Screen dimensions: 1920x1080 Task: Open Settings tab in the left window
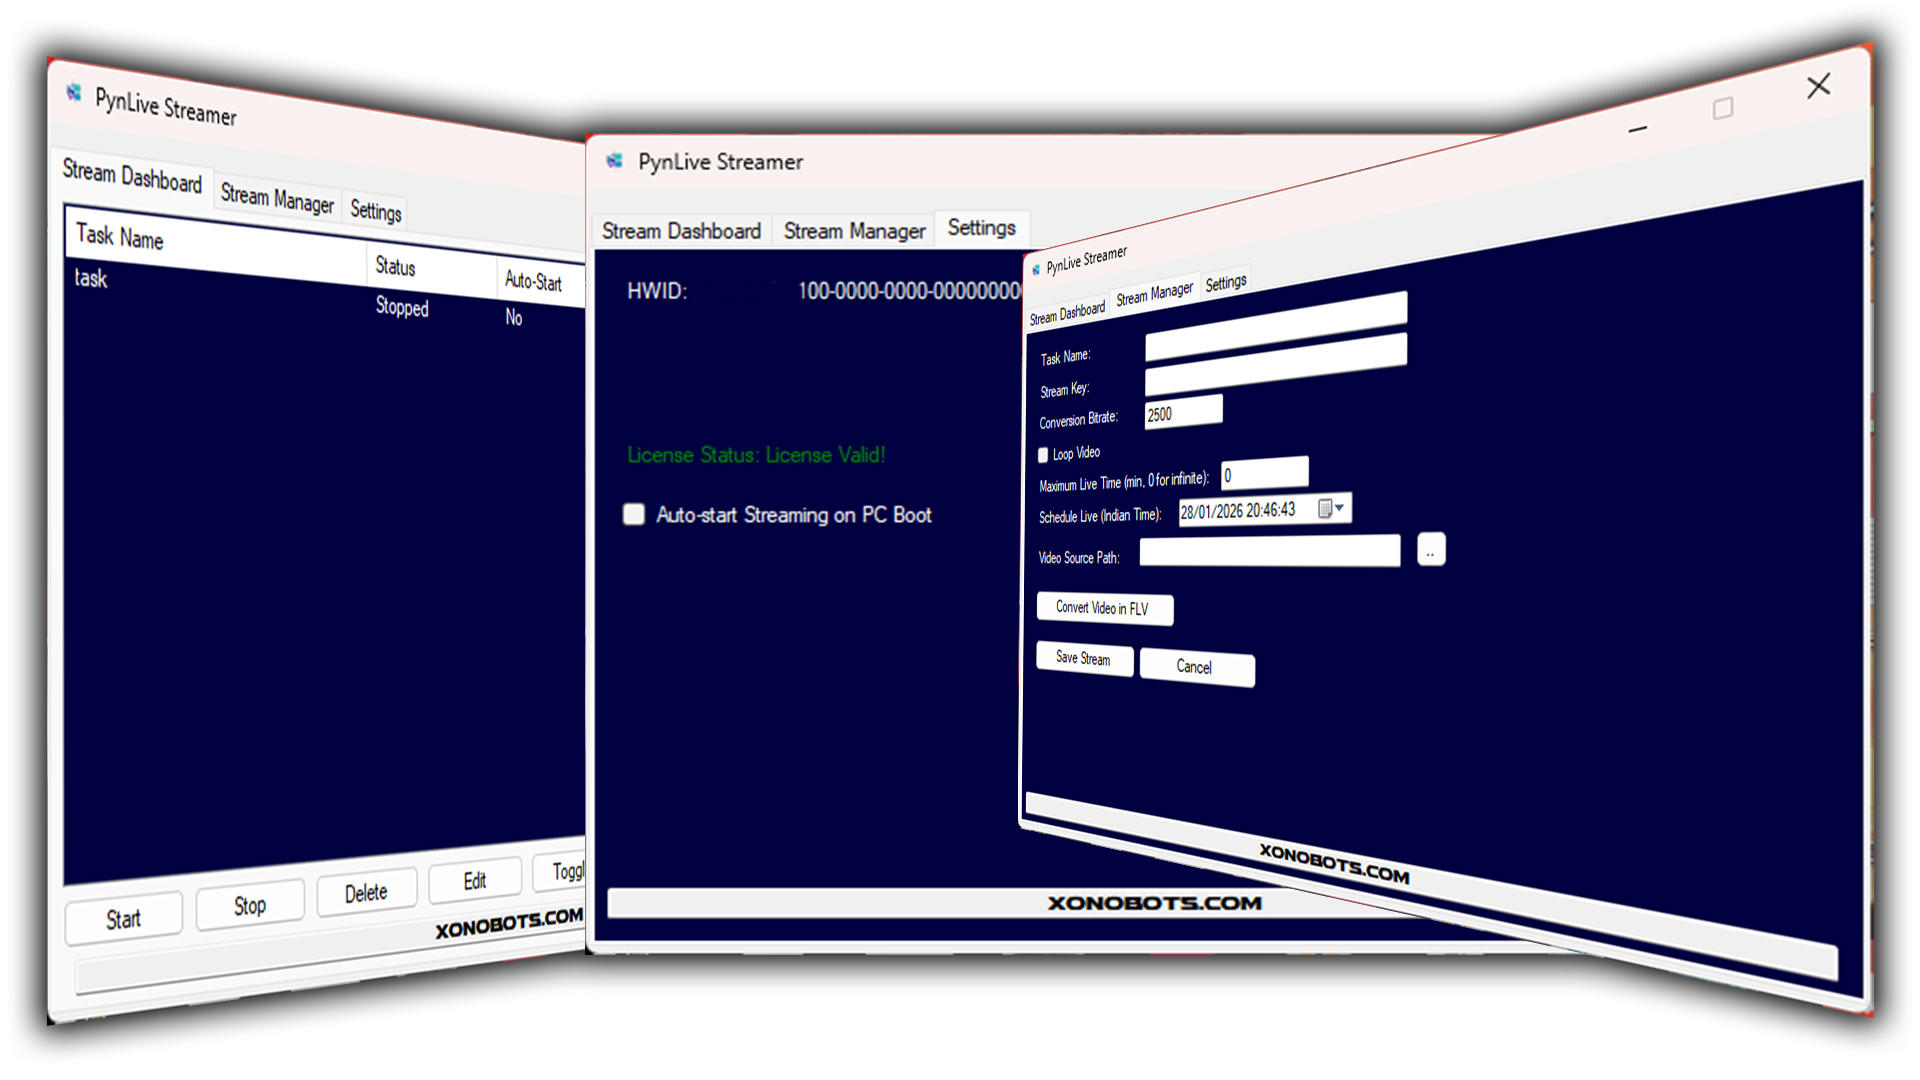(x=375, y=210)
